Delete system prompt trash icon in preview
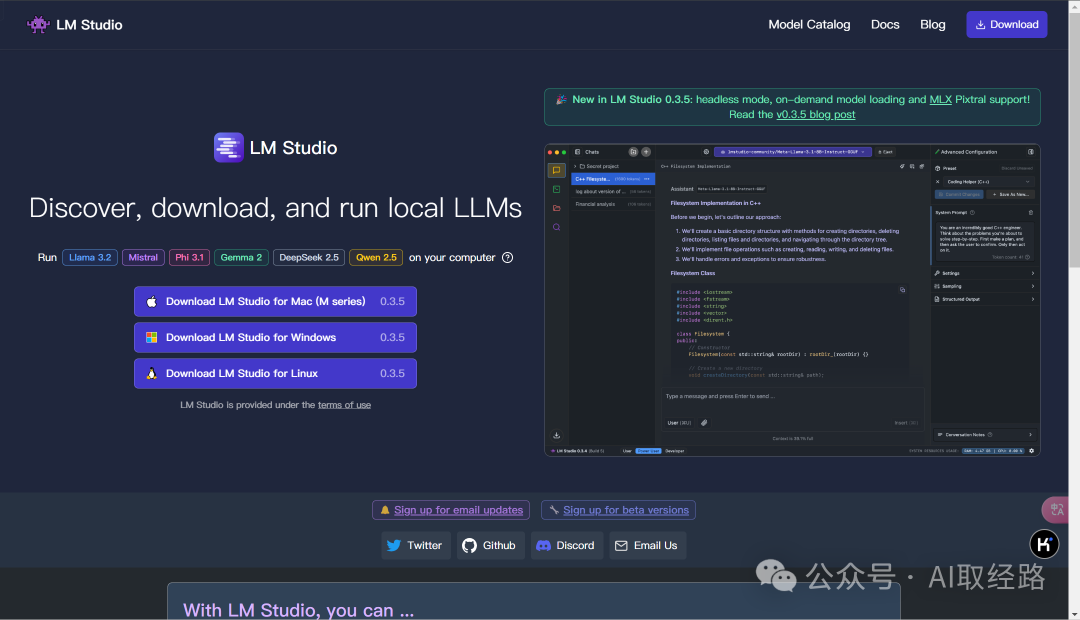Screen dimensions: 1080x620 click(1030, 212)
